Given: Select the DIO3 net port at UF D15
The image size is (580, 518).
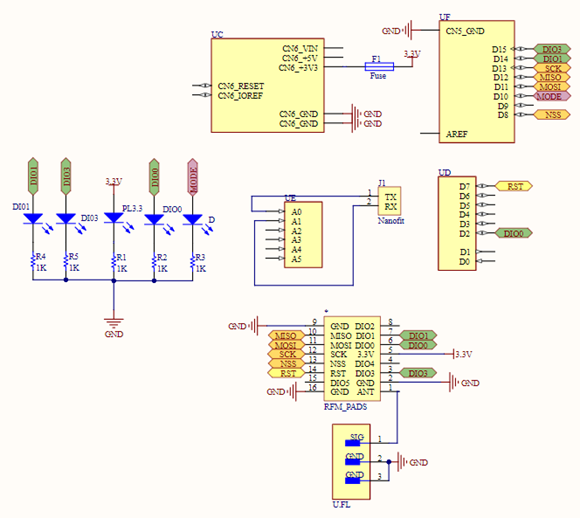Looking at the screenshot, I should [552, 49].
